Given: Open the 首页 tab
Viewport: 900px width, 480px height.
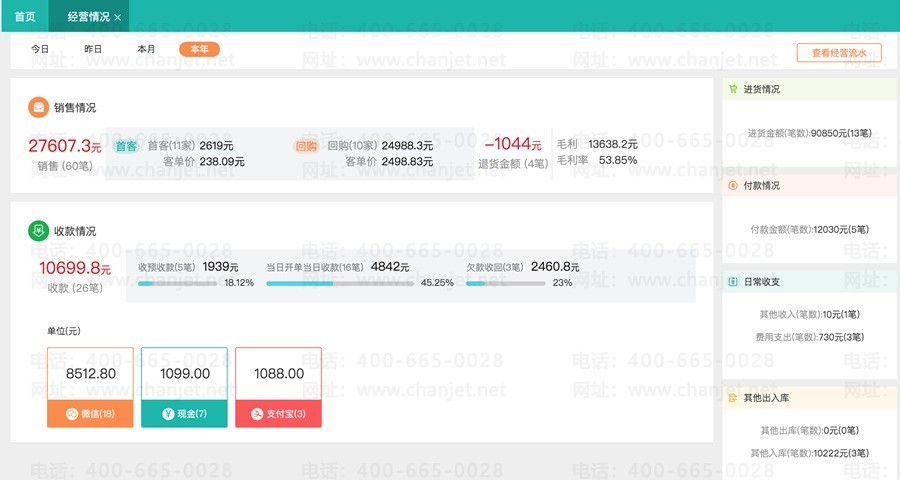Looking at the screenshot, I should [x=25, y=17].
